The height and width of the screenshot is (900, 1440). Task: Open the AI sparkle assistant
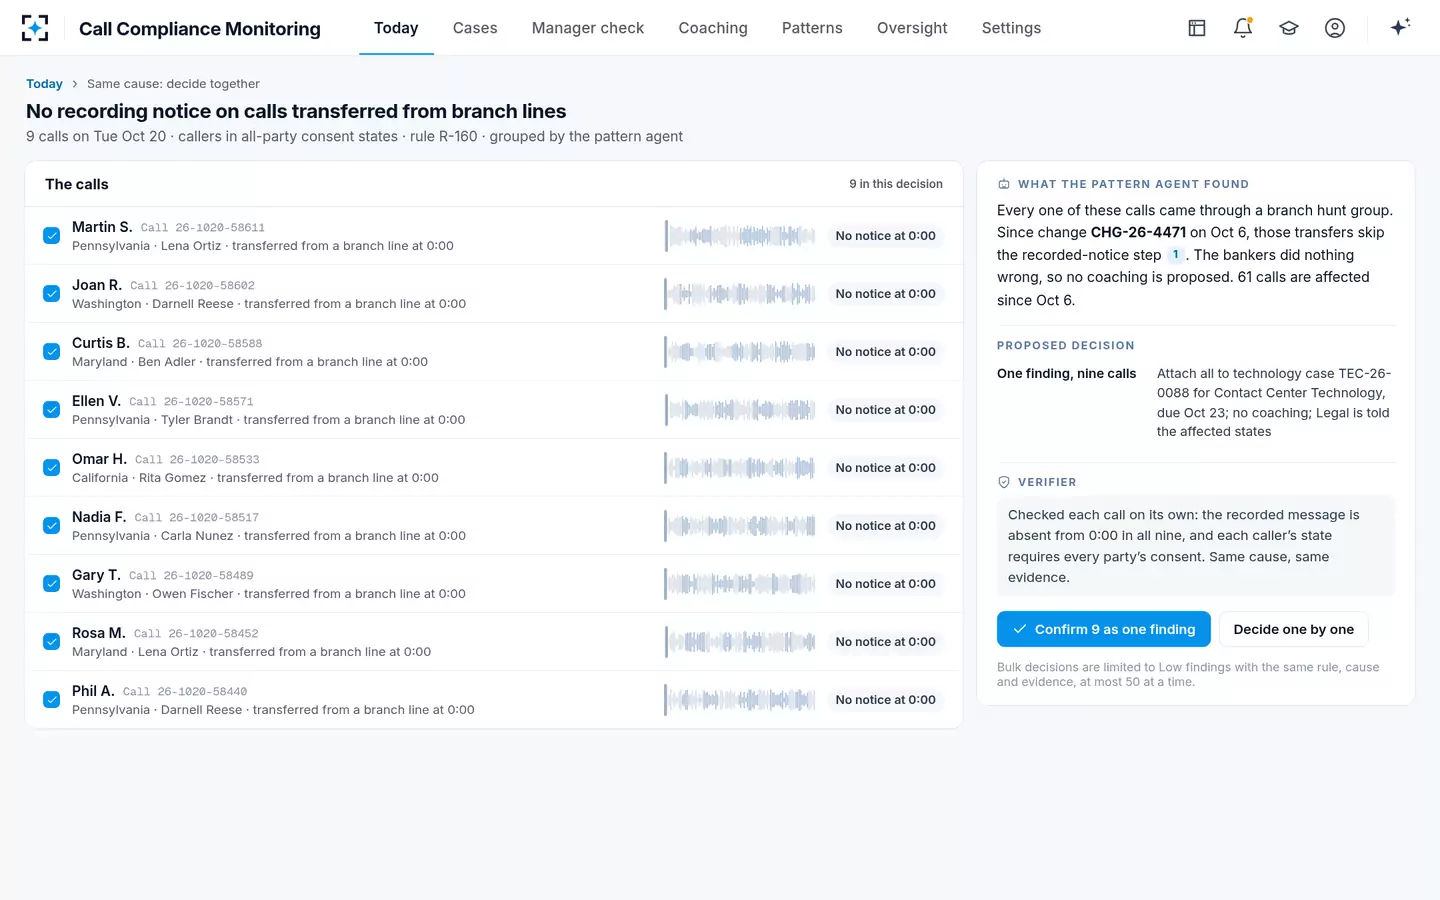[x=1400, y=27]
